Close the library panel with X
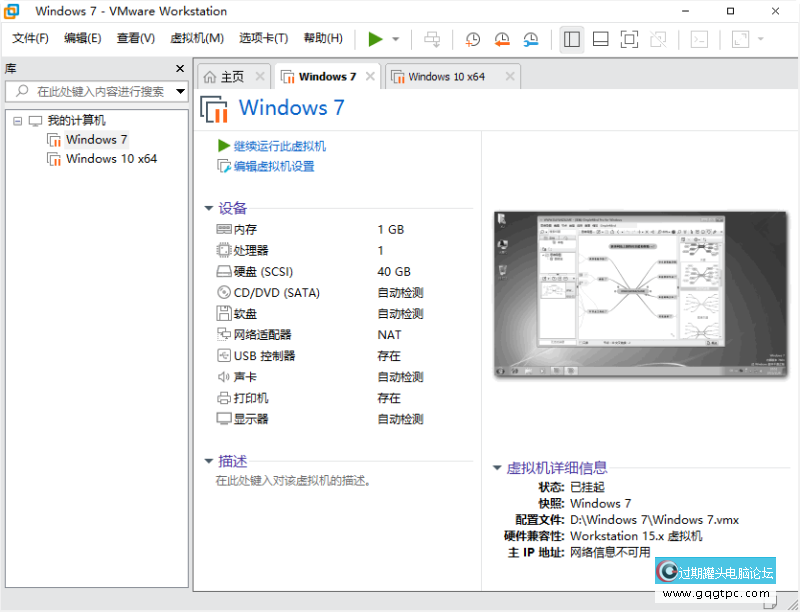 180,69
